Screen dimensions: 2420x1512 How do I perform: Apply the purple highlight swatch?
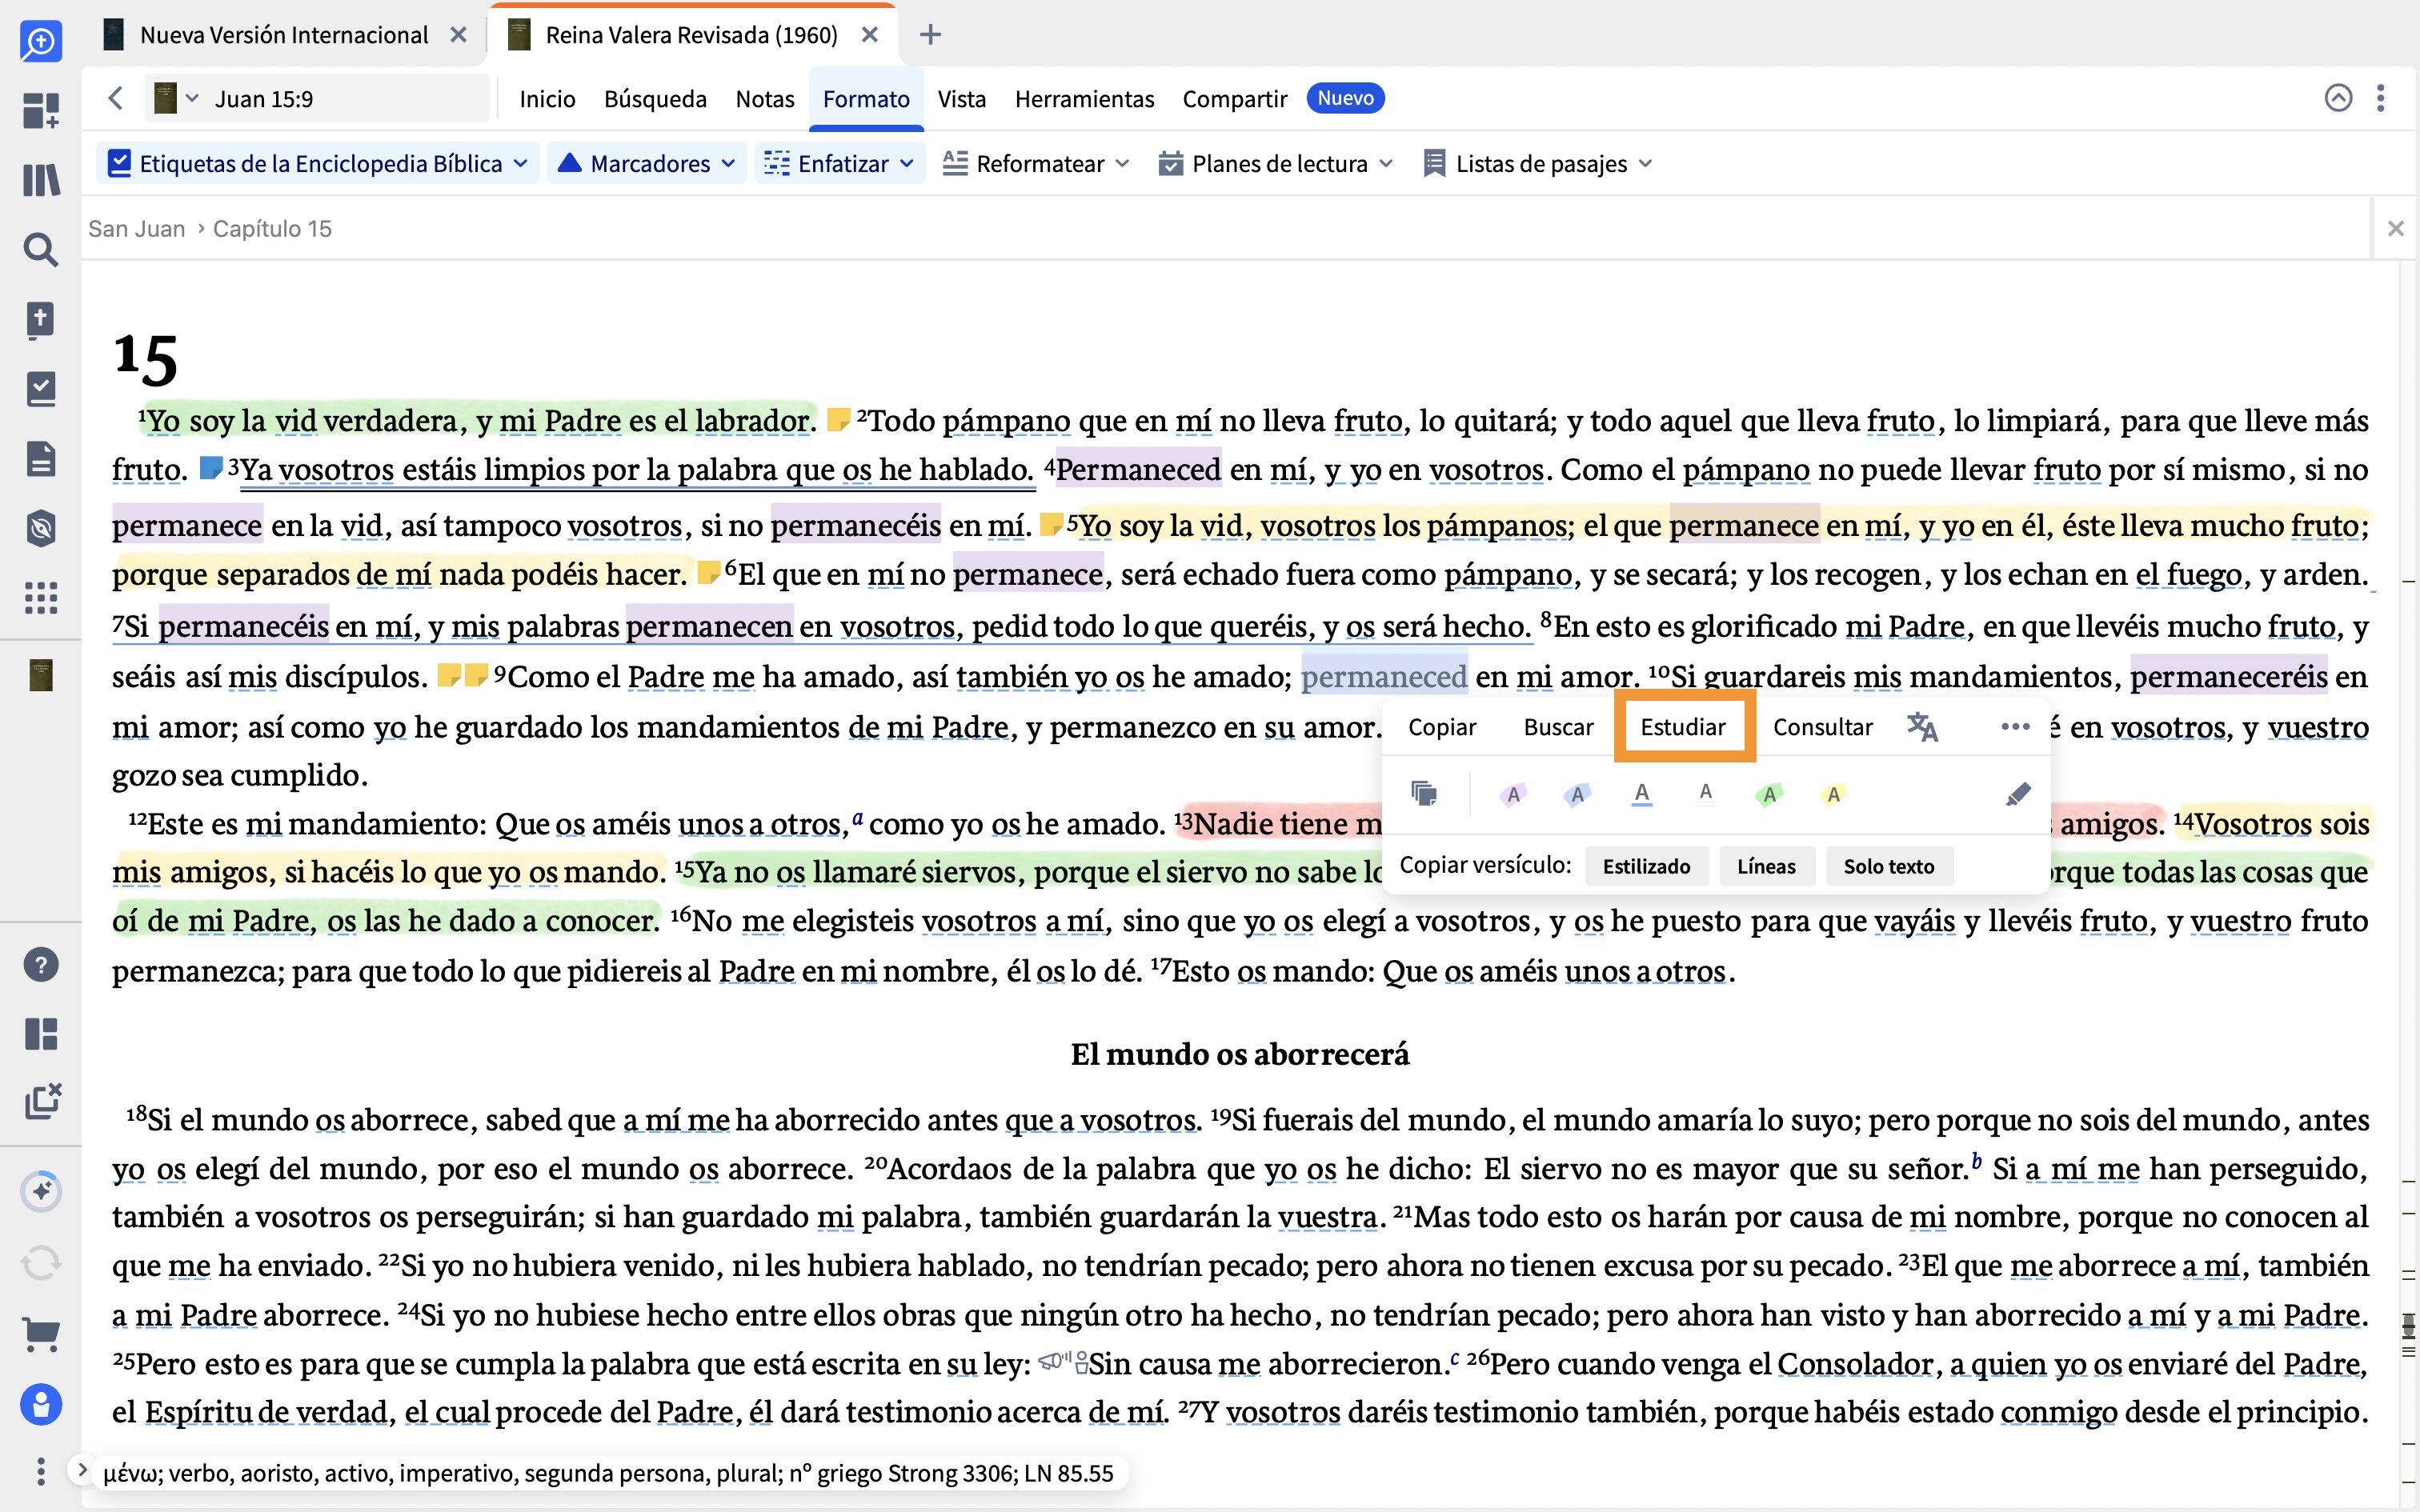coord(1513,795)
